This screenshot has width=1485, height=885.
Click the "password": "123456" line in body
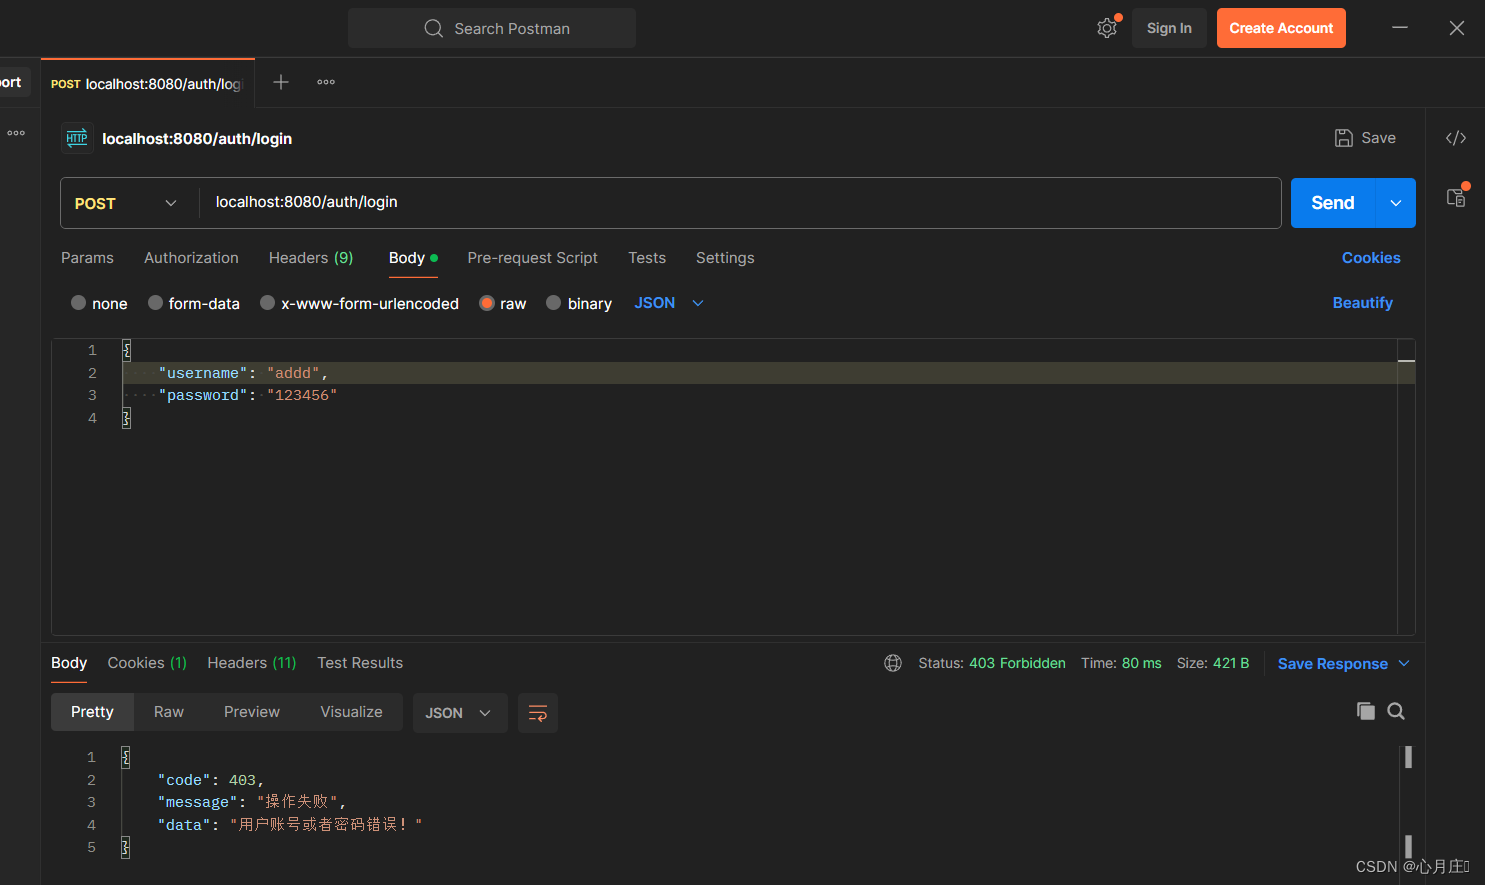(x=247, y=395)
